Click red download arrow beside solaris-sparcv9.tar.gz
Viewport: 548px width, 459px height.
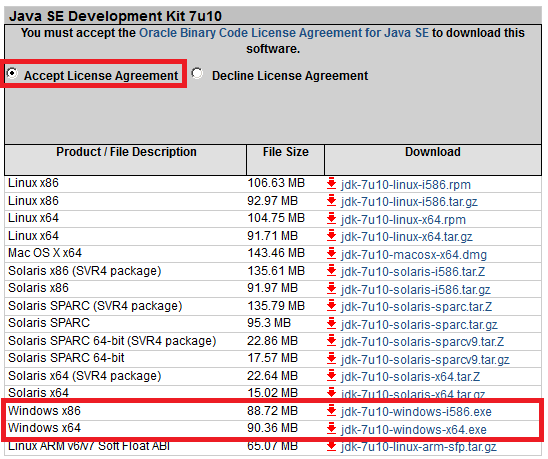331,358
